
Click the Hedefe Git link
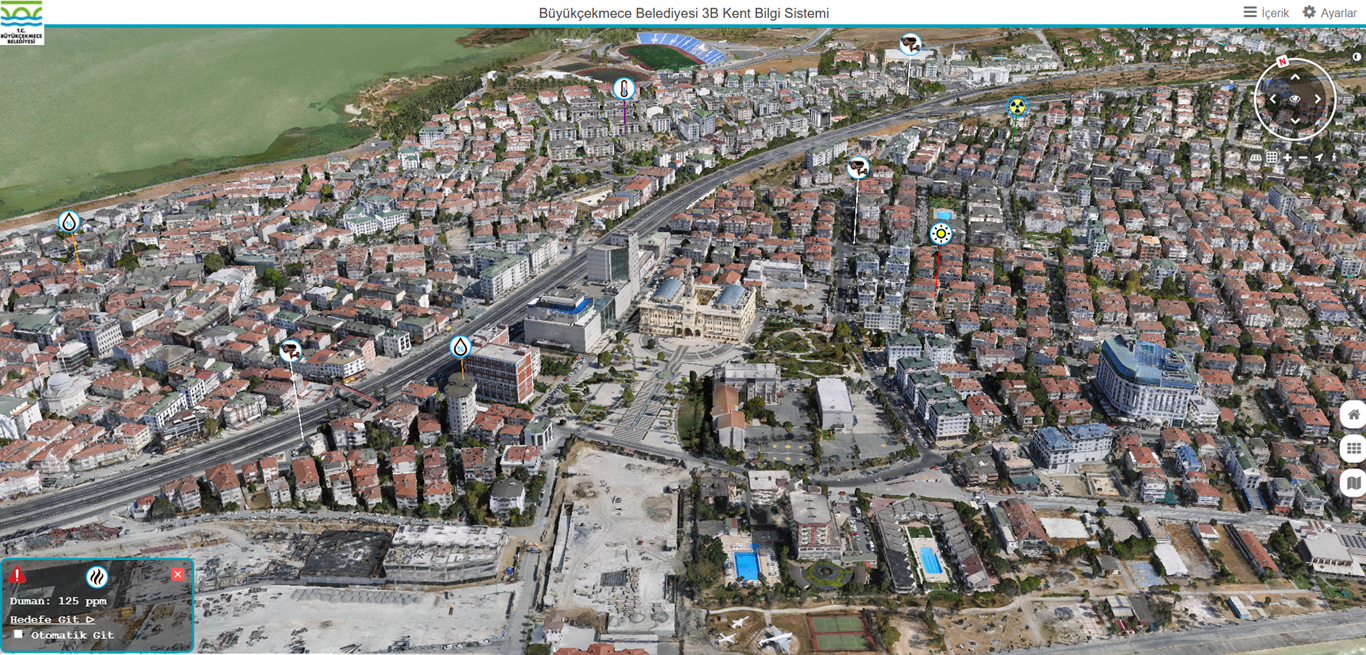(52, 620)
